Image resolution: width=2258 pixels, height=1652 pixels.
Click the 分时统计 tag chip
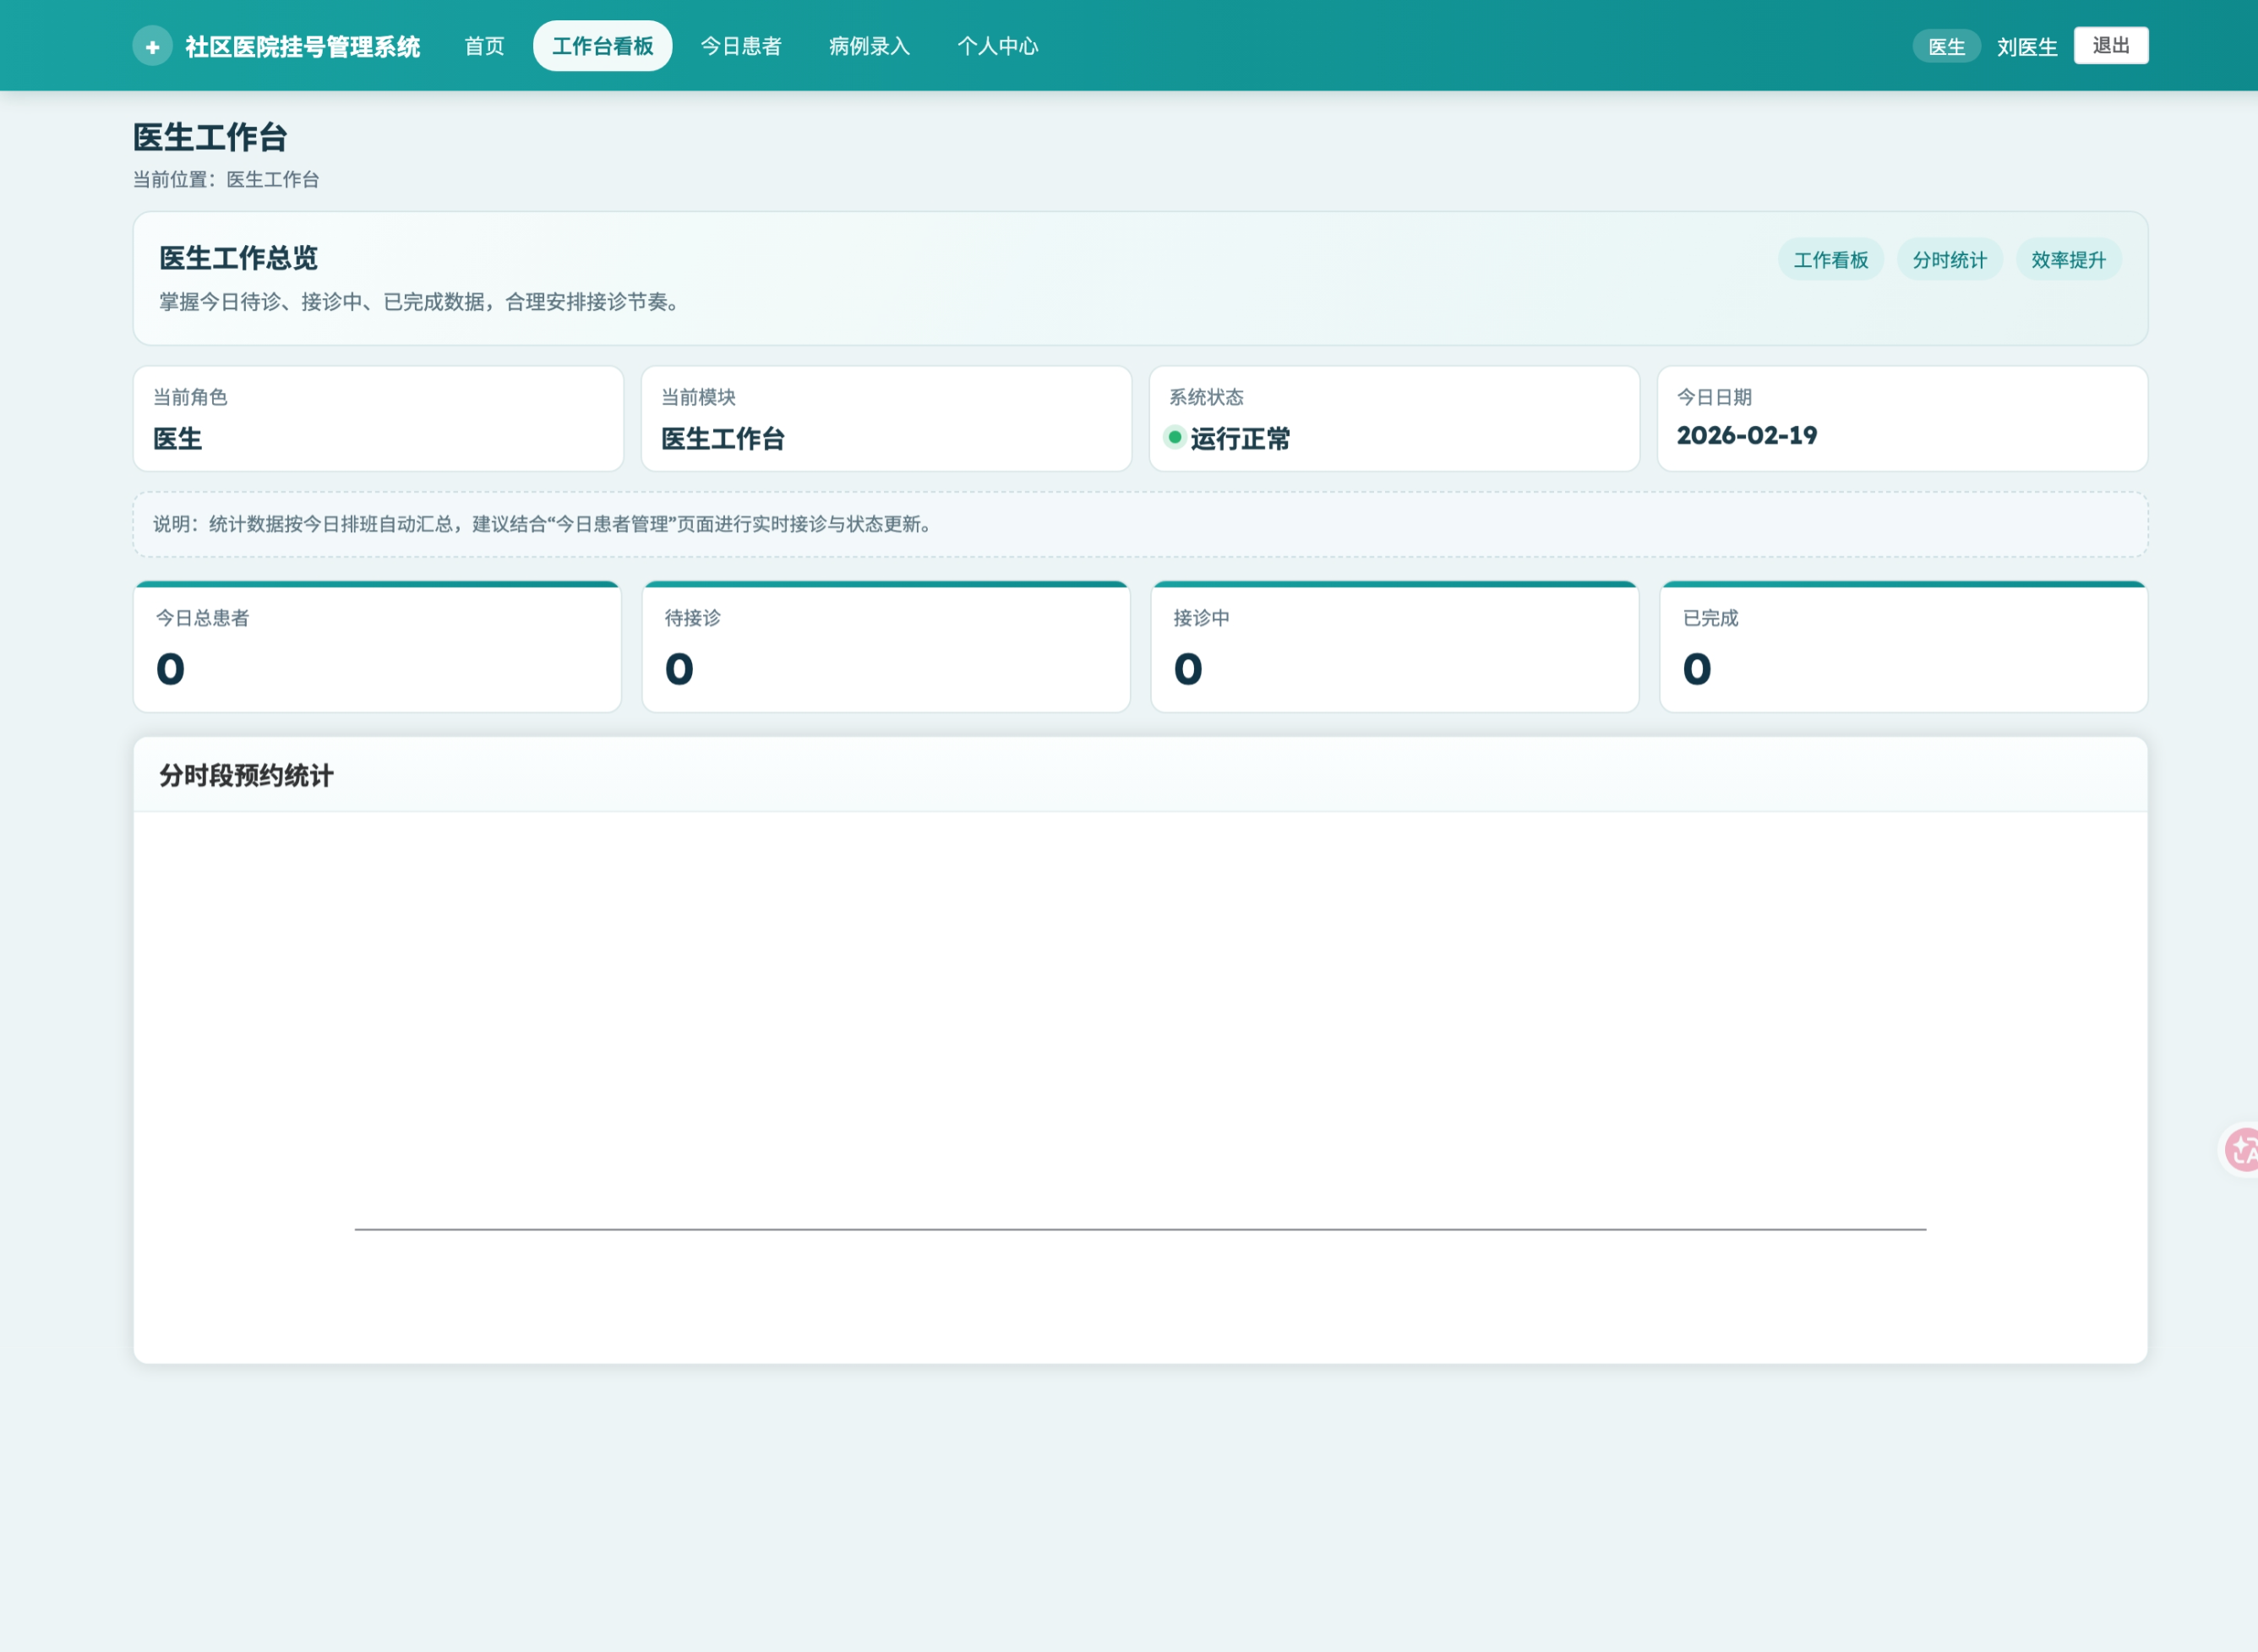click(x=1949, y=260)
